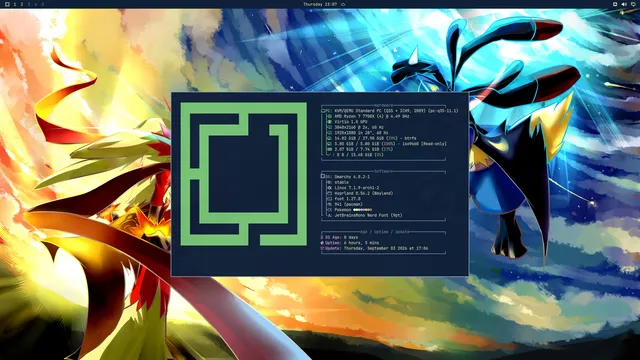Click the package icon before 941 (pacman)
640x360 pixels.
tap(329, 204)
